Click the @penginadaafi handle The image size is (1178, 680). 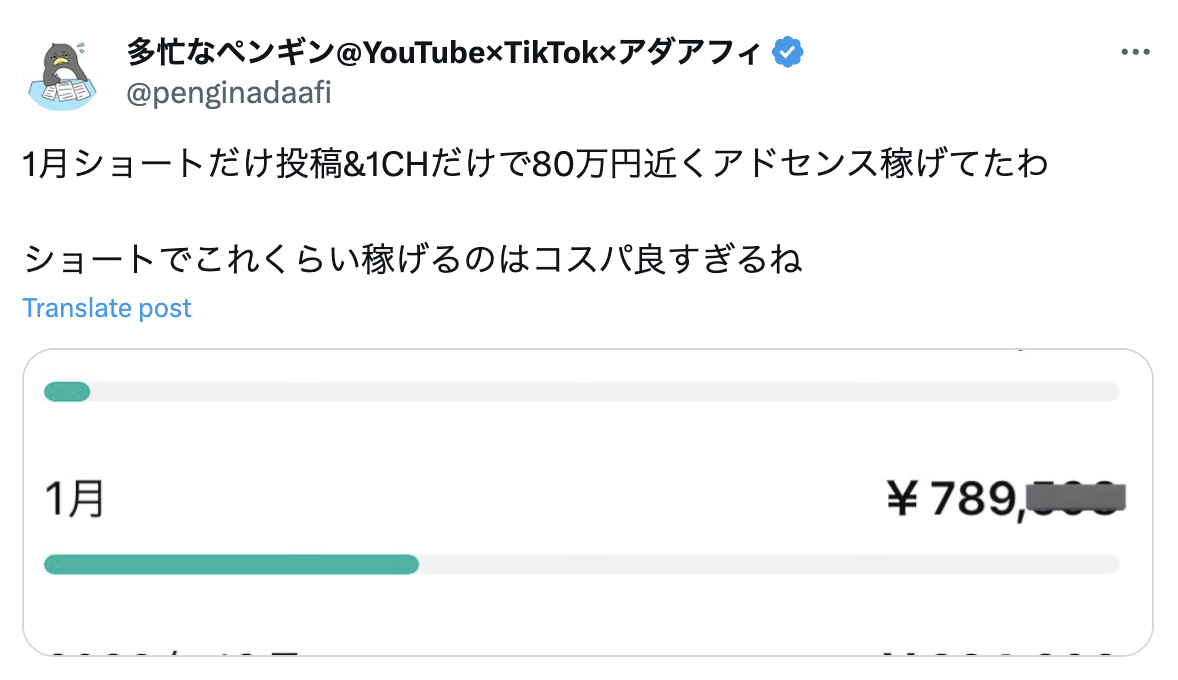tap(228, 94)
